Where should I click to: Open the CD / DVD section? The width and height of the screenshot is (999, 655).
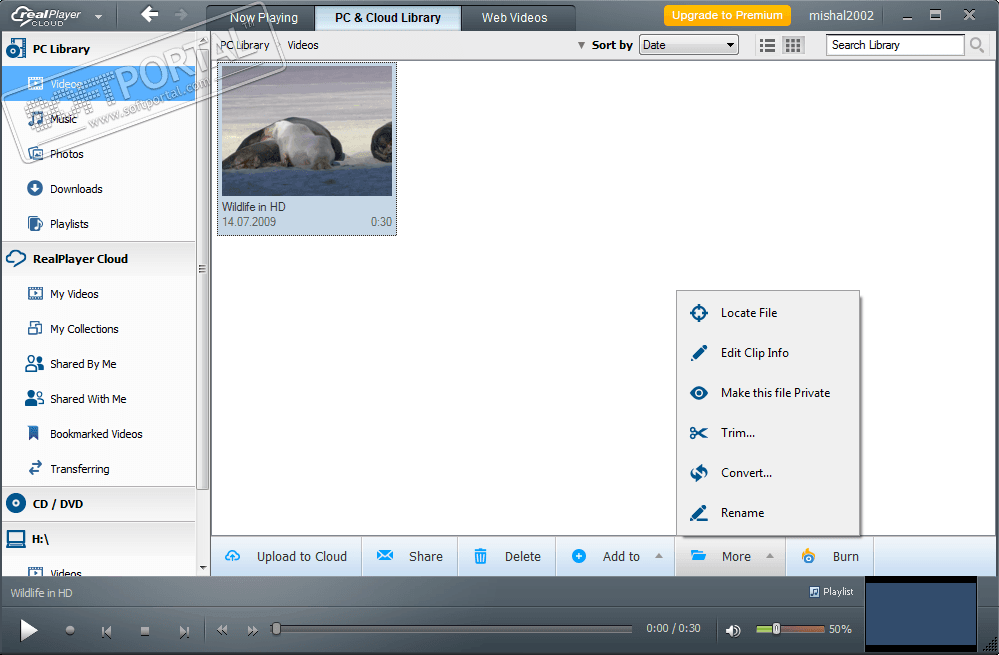tap(99, 504)
